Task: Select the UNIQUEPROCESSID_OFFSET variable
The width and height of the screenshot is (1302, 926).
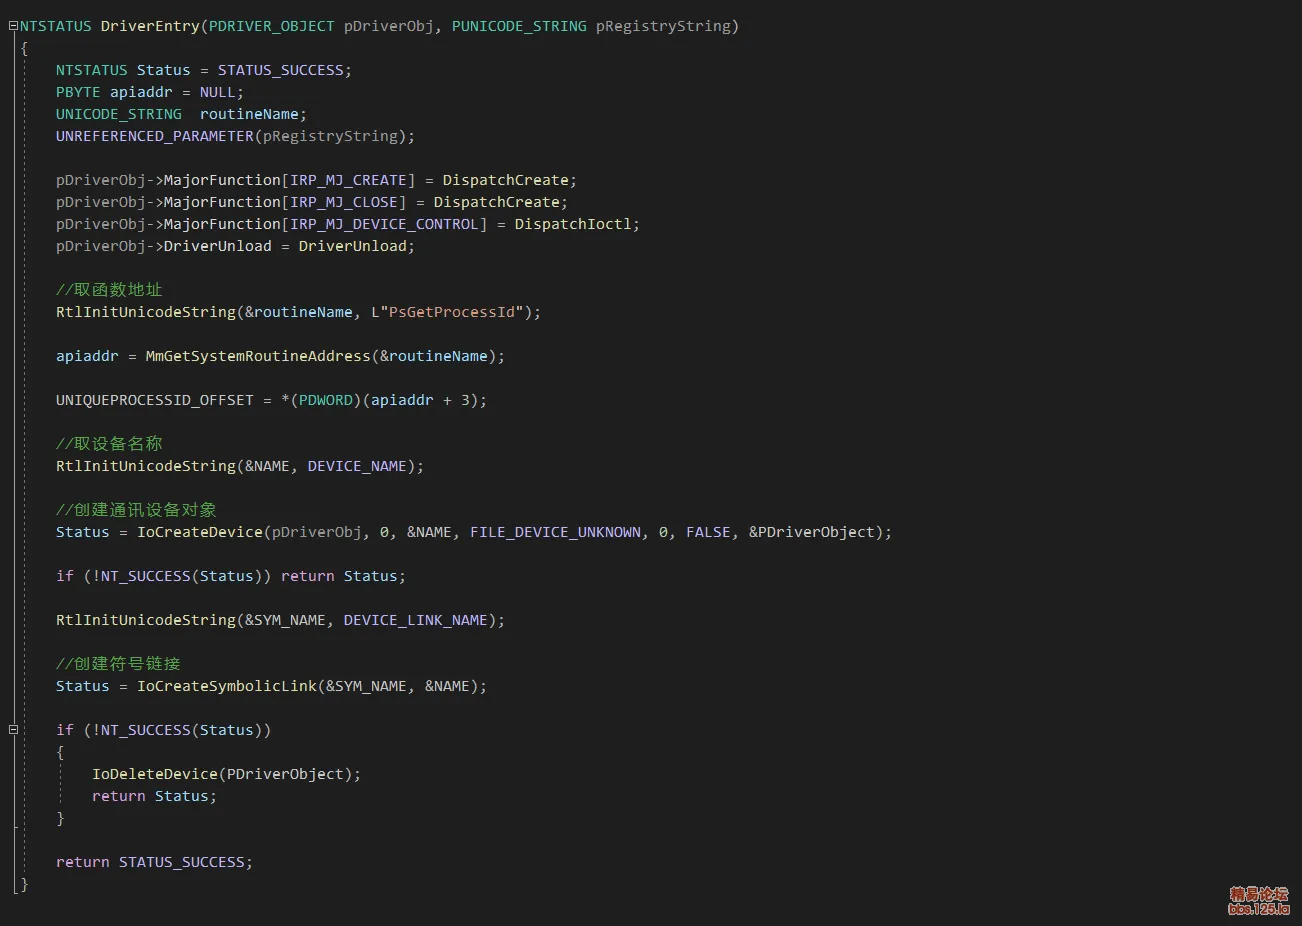Action: point(155,400)
